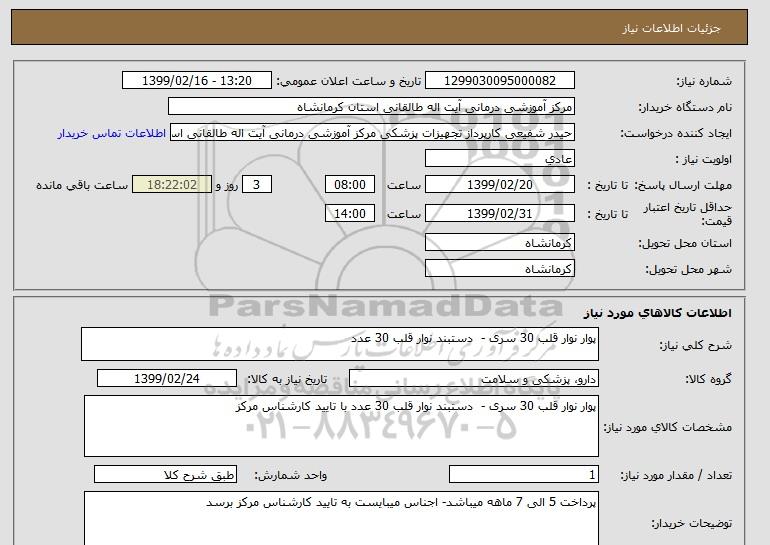Select the announcement date field 1399/02/16 - 13:20

[196, 81]
